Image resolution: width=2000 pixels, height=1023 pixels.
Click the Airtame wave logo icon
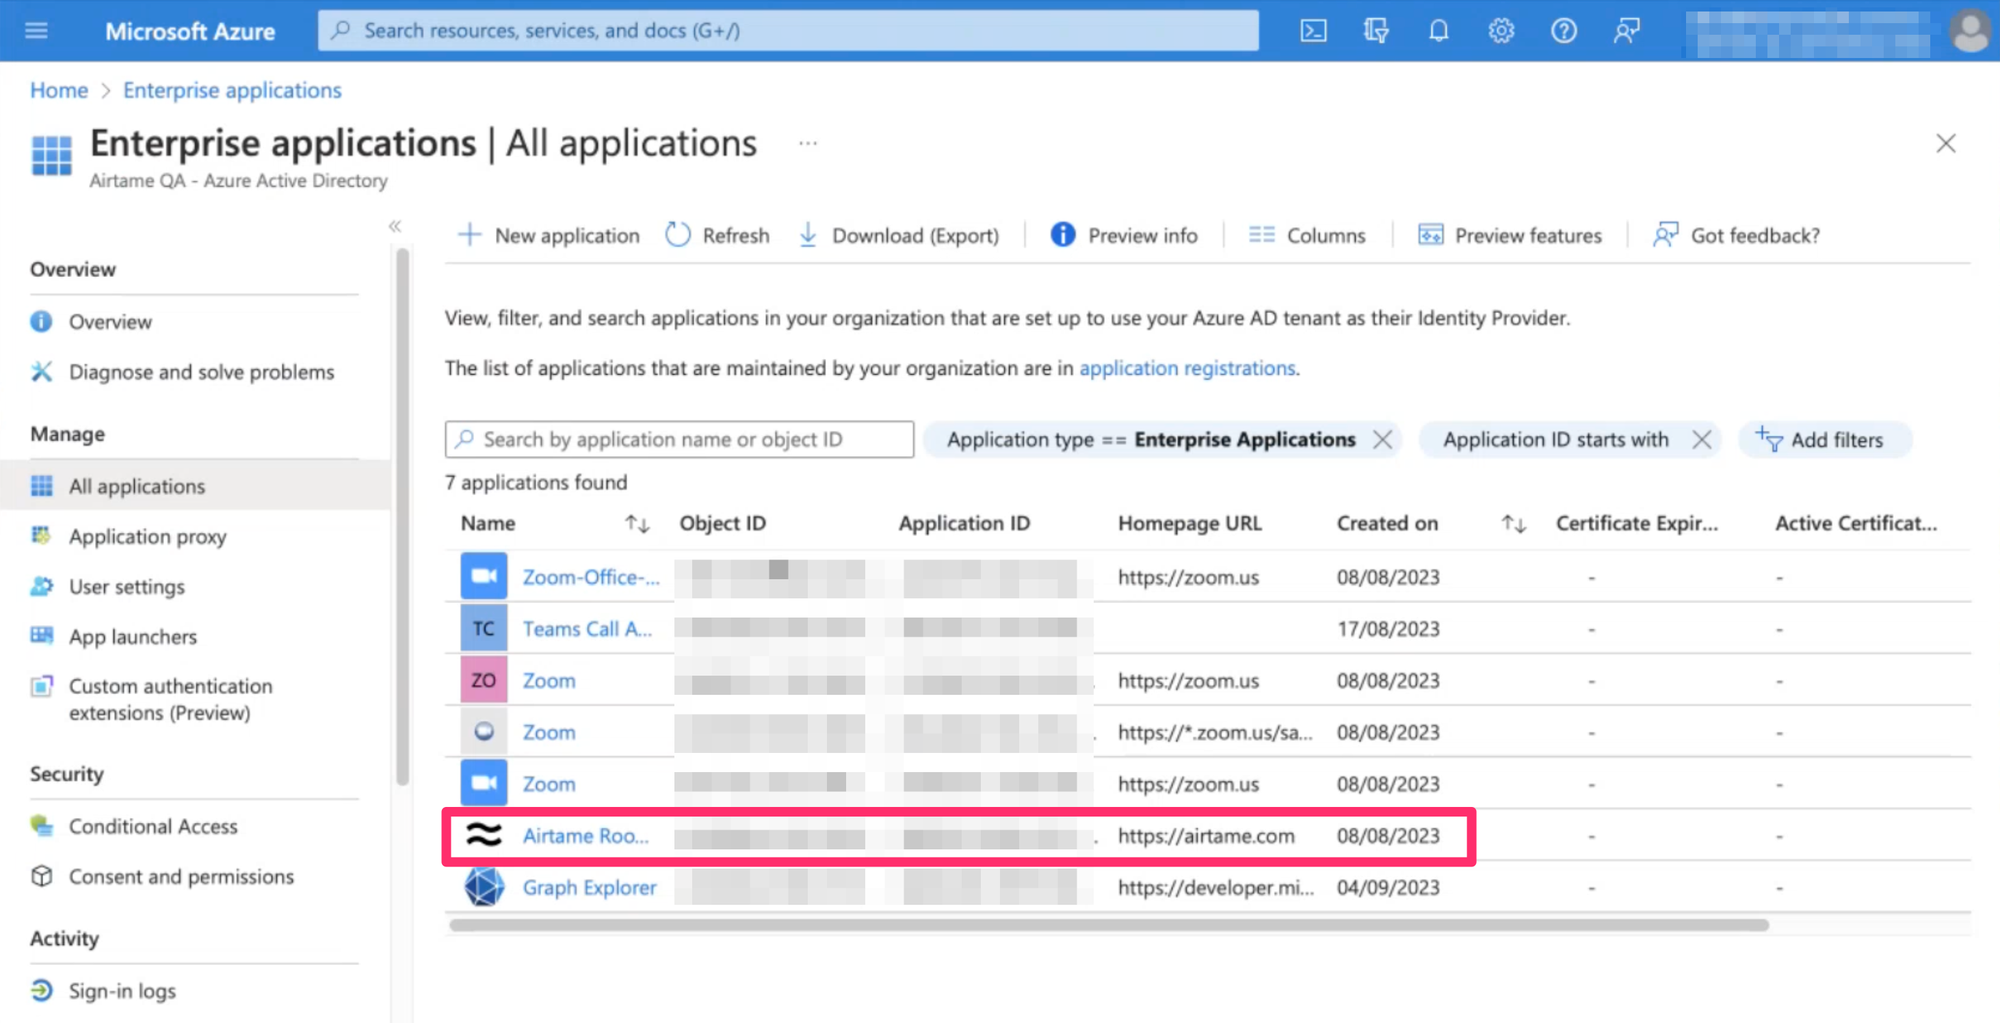point(484,835)
